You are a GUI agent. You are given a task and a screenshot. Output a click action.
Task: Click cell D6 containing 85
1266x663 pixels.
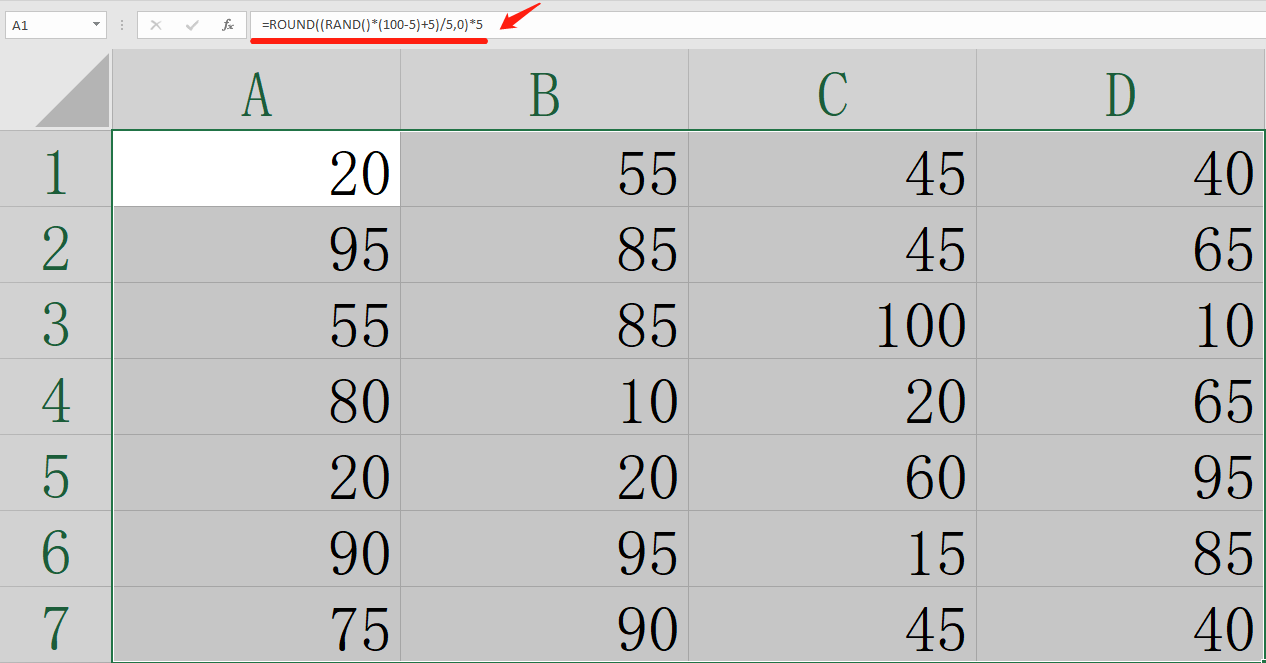pyautogui.click(x=1121, y=549)
